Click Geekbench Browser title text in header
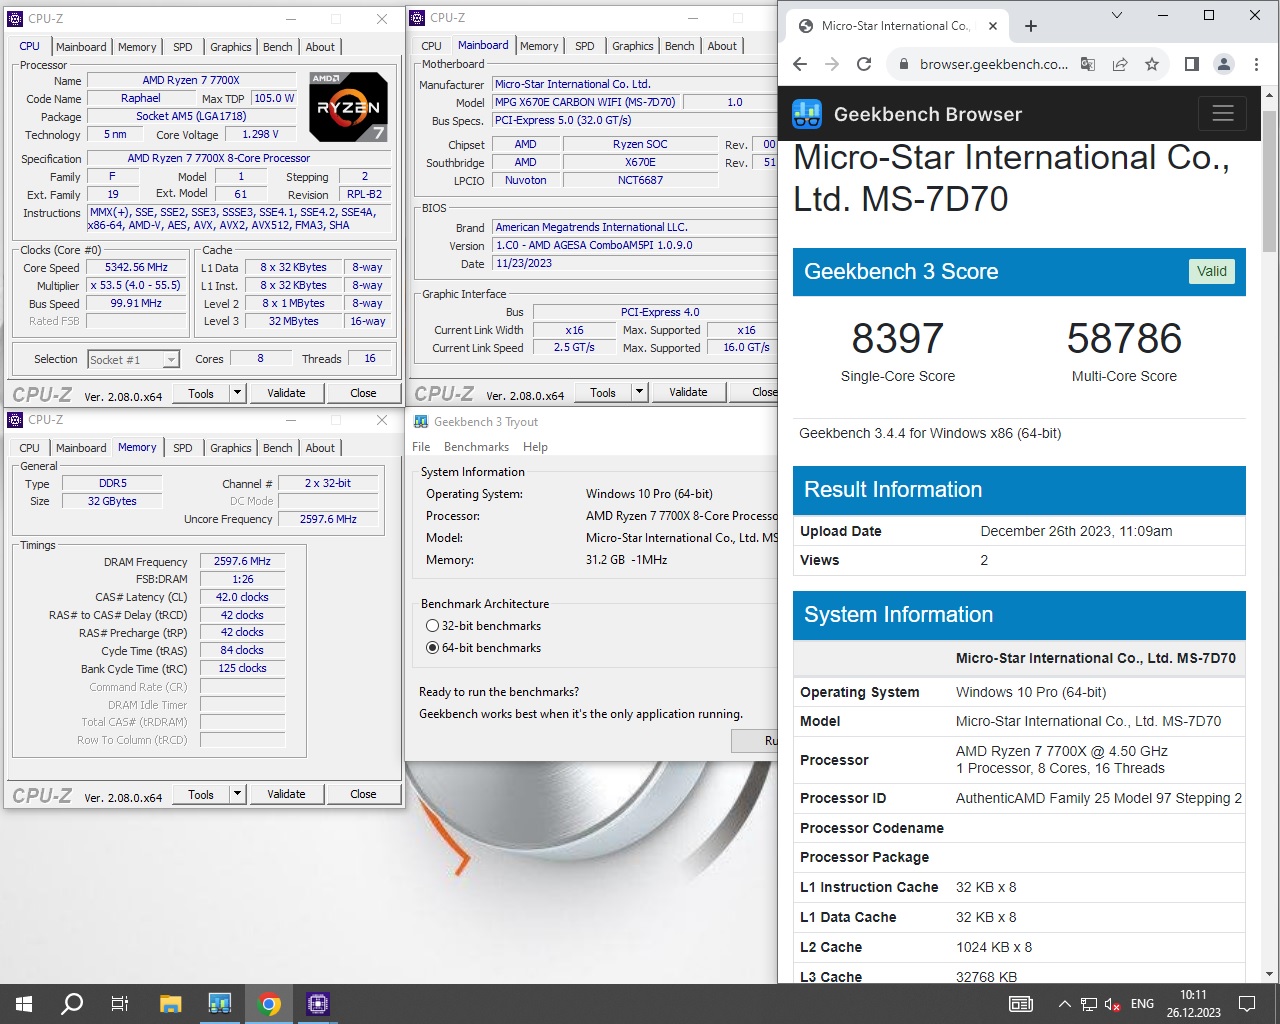The image size is (1280, 1024). (x=927, y=114)
